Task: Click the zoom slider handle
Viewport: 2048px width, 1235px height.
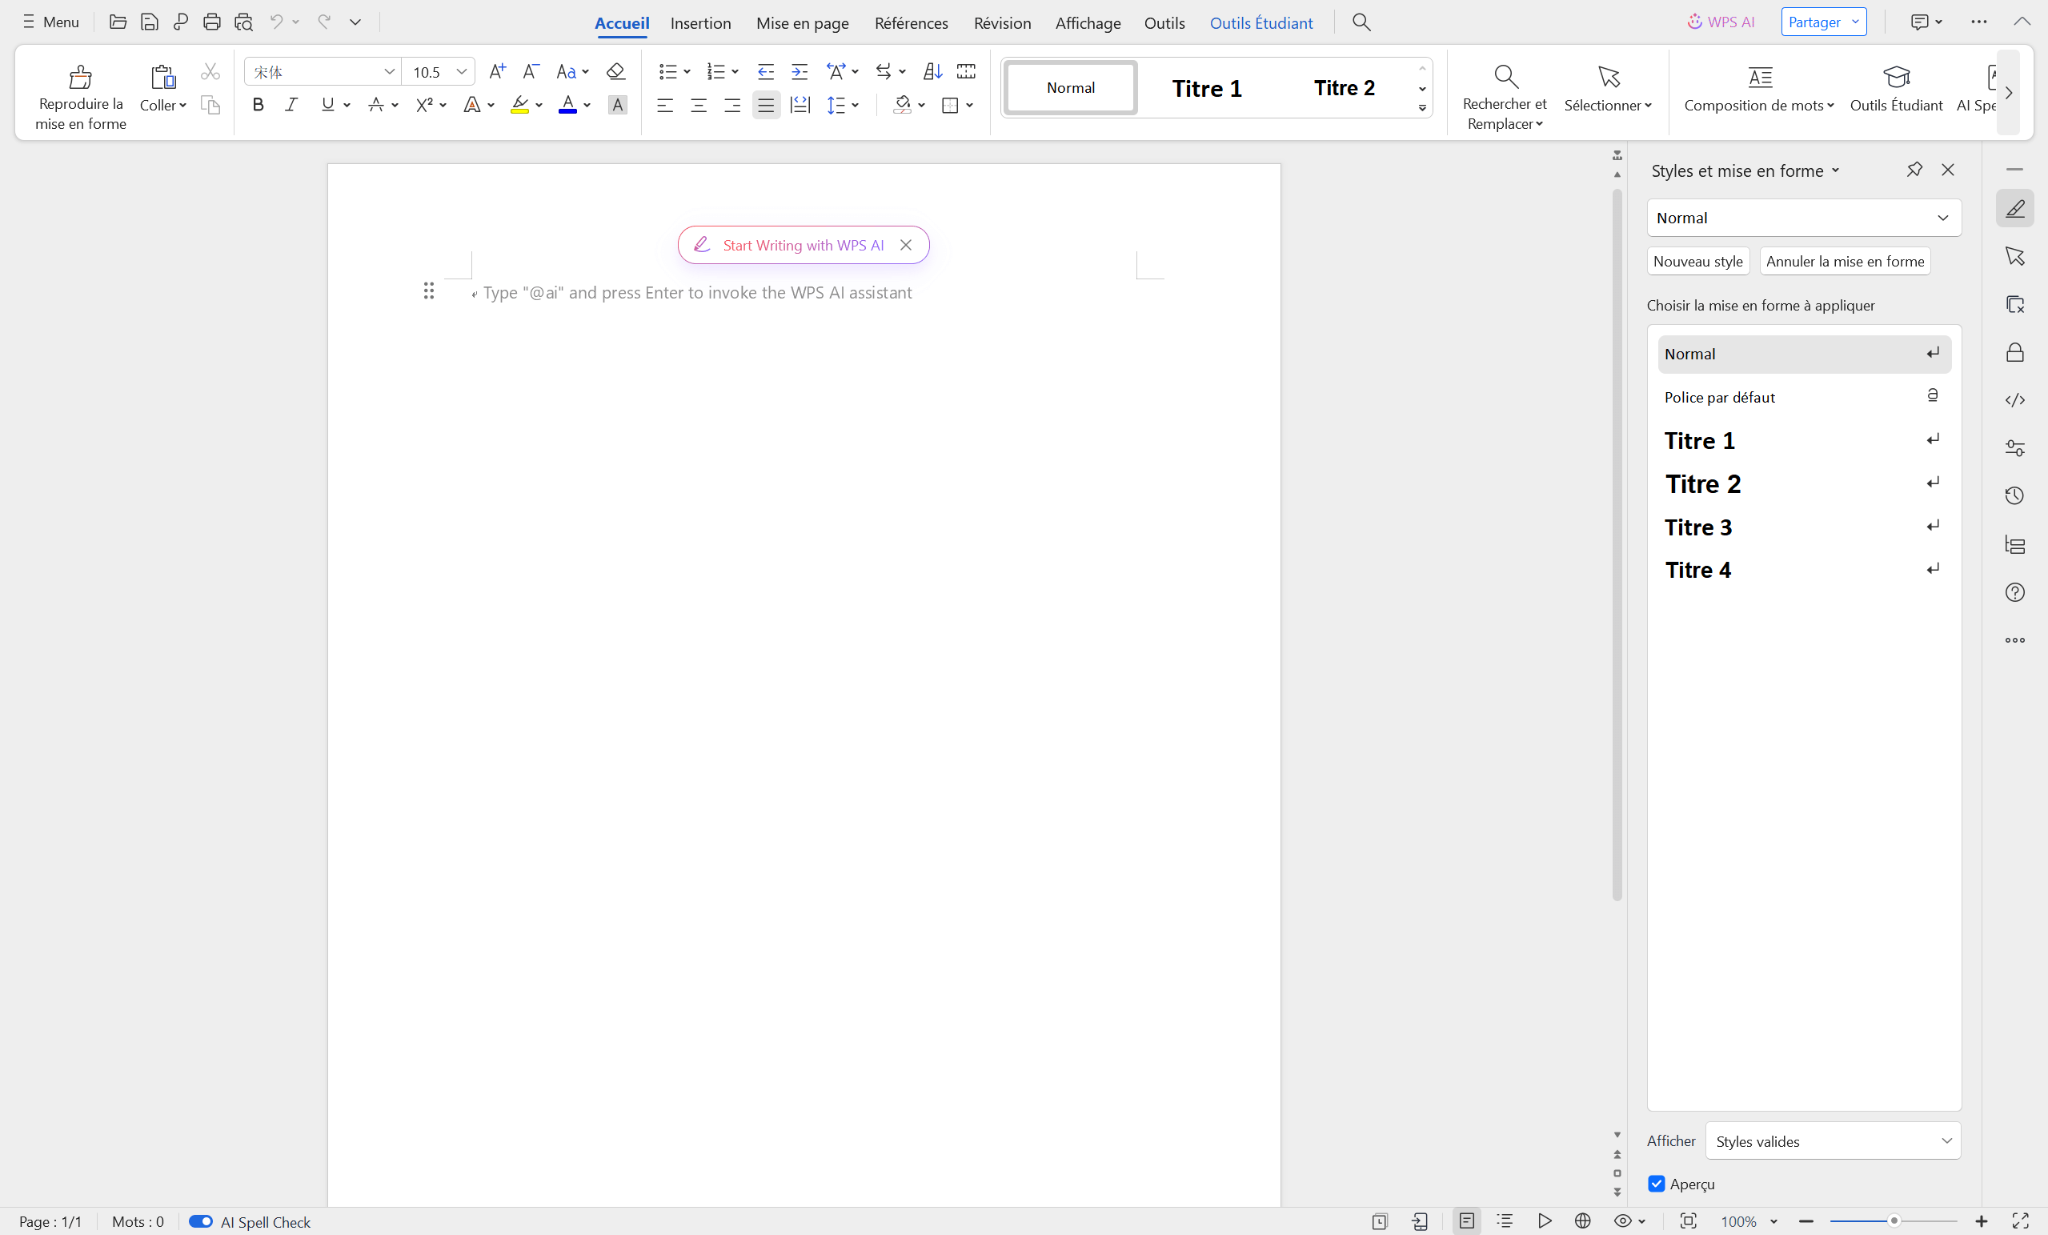Action: [x=1894, y=1221]
